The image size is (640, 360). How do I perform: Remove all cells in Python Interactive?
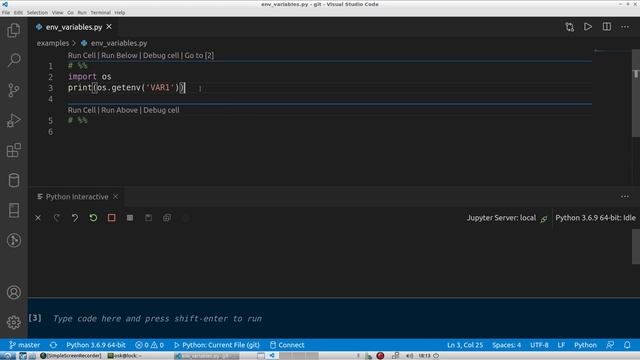pyautogui.click(x=38, y=218)
